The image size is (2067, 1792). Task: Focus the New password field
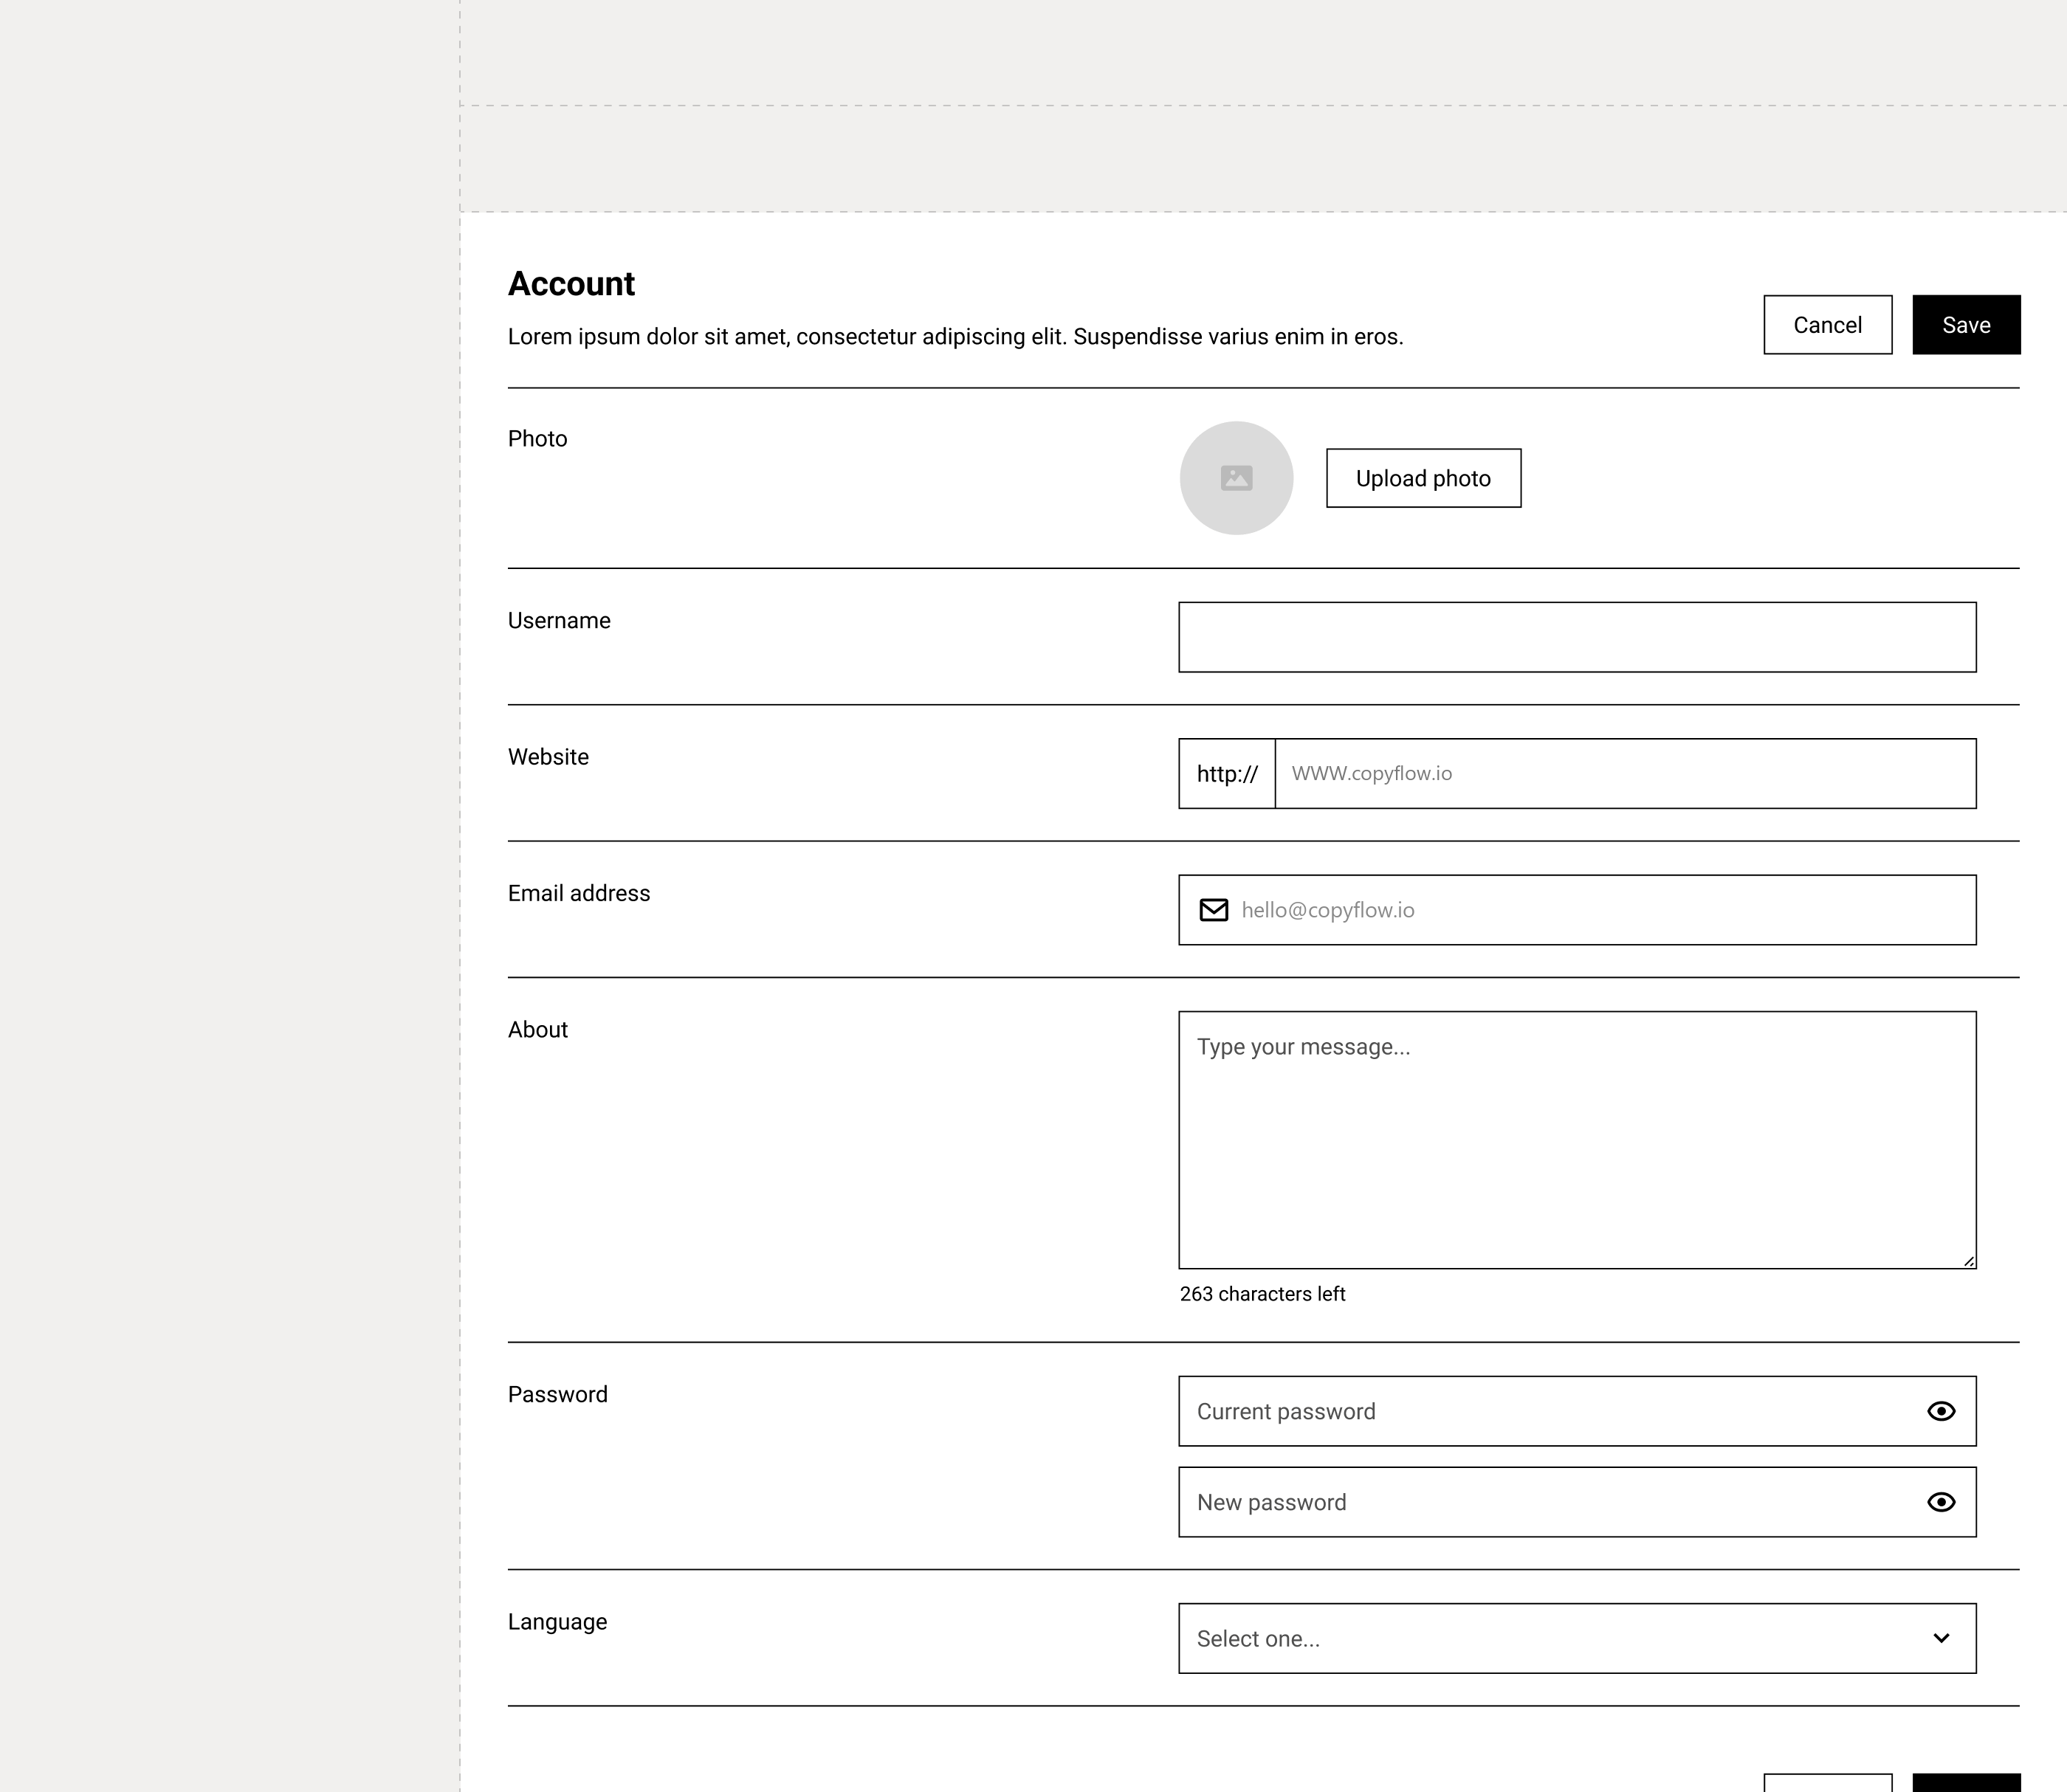click(x=1577, y=1502)
